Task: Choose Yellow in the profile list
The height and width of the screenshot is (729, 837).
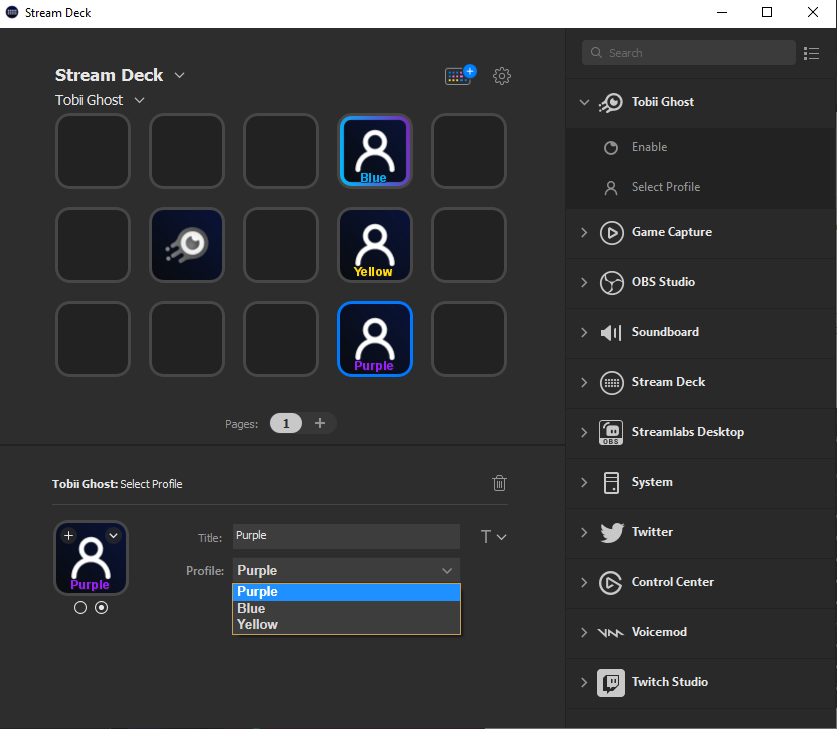Action: click(346, 624)
